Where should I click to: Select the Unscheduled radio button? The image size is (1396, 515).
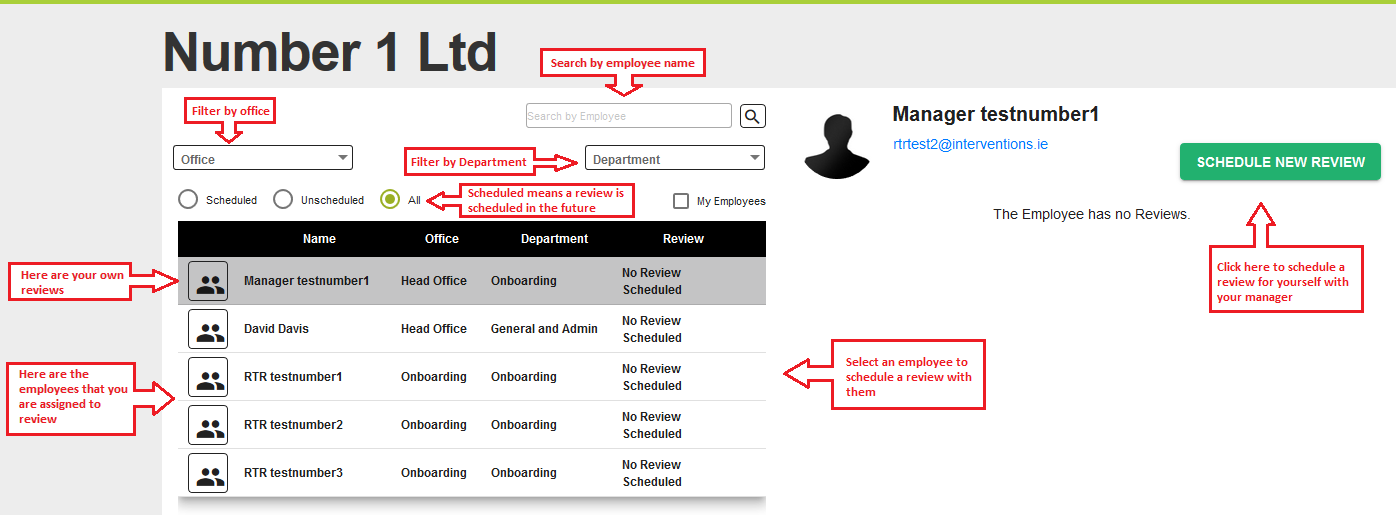point(283,200)
